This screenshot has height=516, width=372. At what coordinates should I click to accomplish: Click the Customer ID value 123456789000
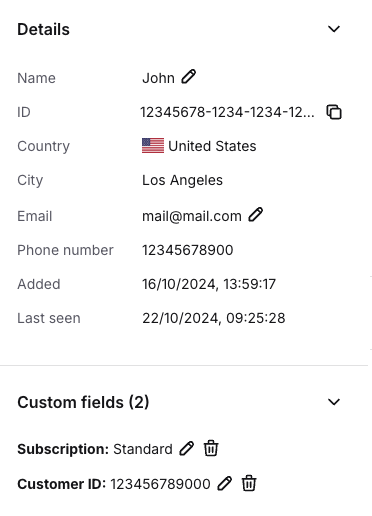pos(160,484)
